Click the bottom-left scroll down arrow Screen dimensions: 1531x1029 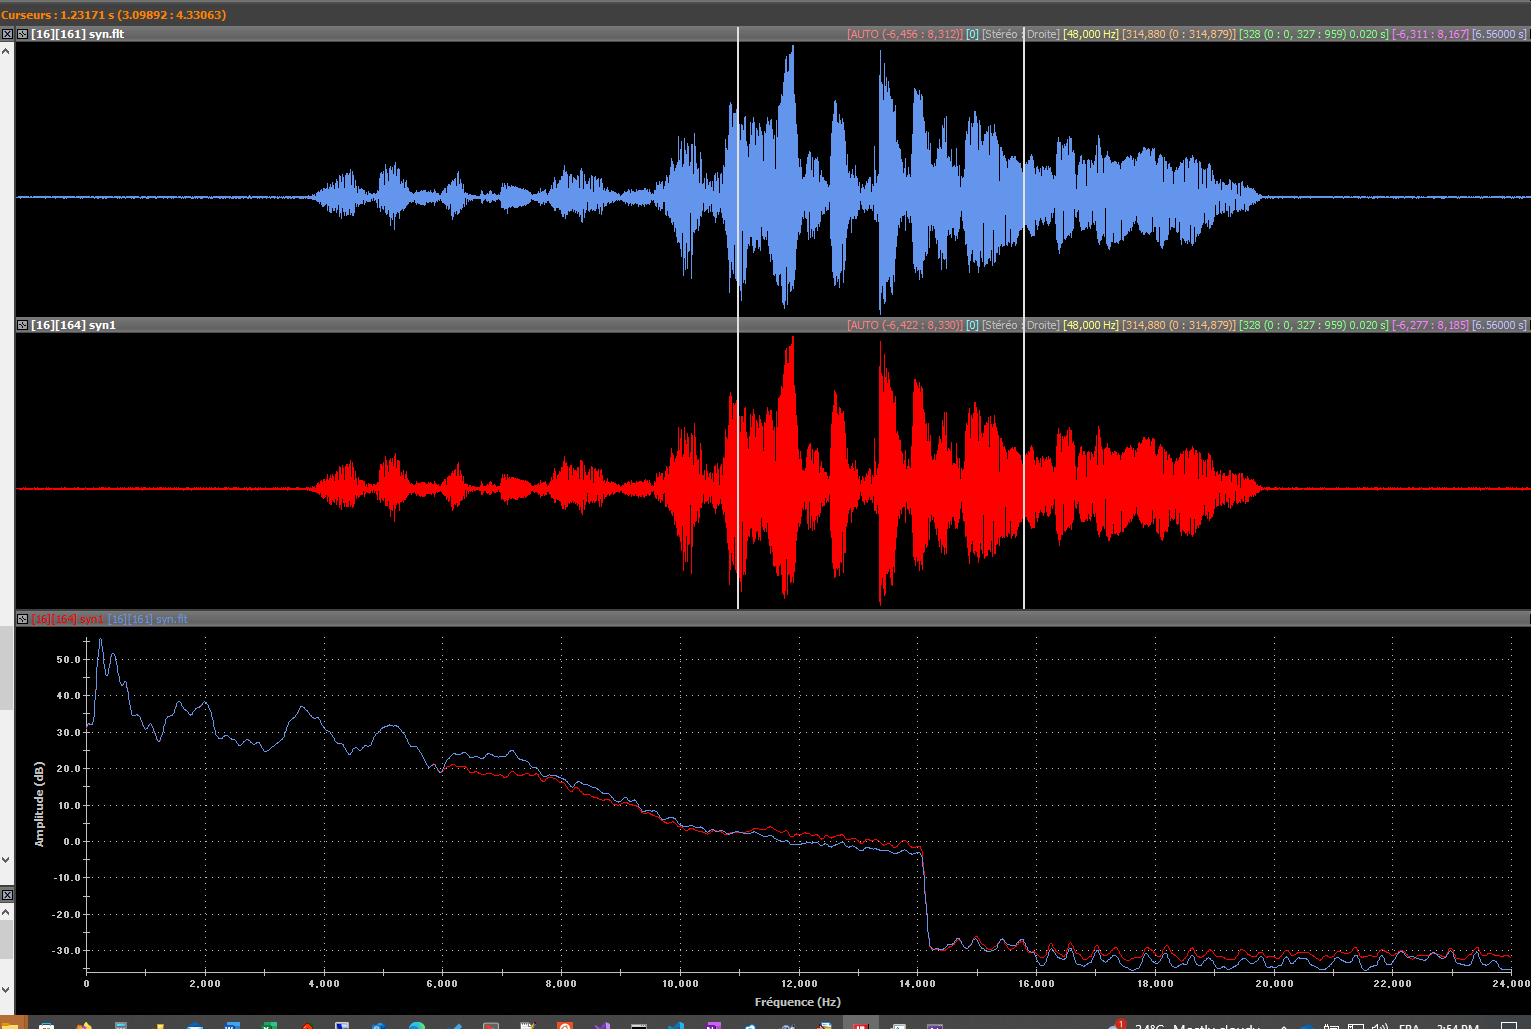[x=7, y=990]
